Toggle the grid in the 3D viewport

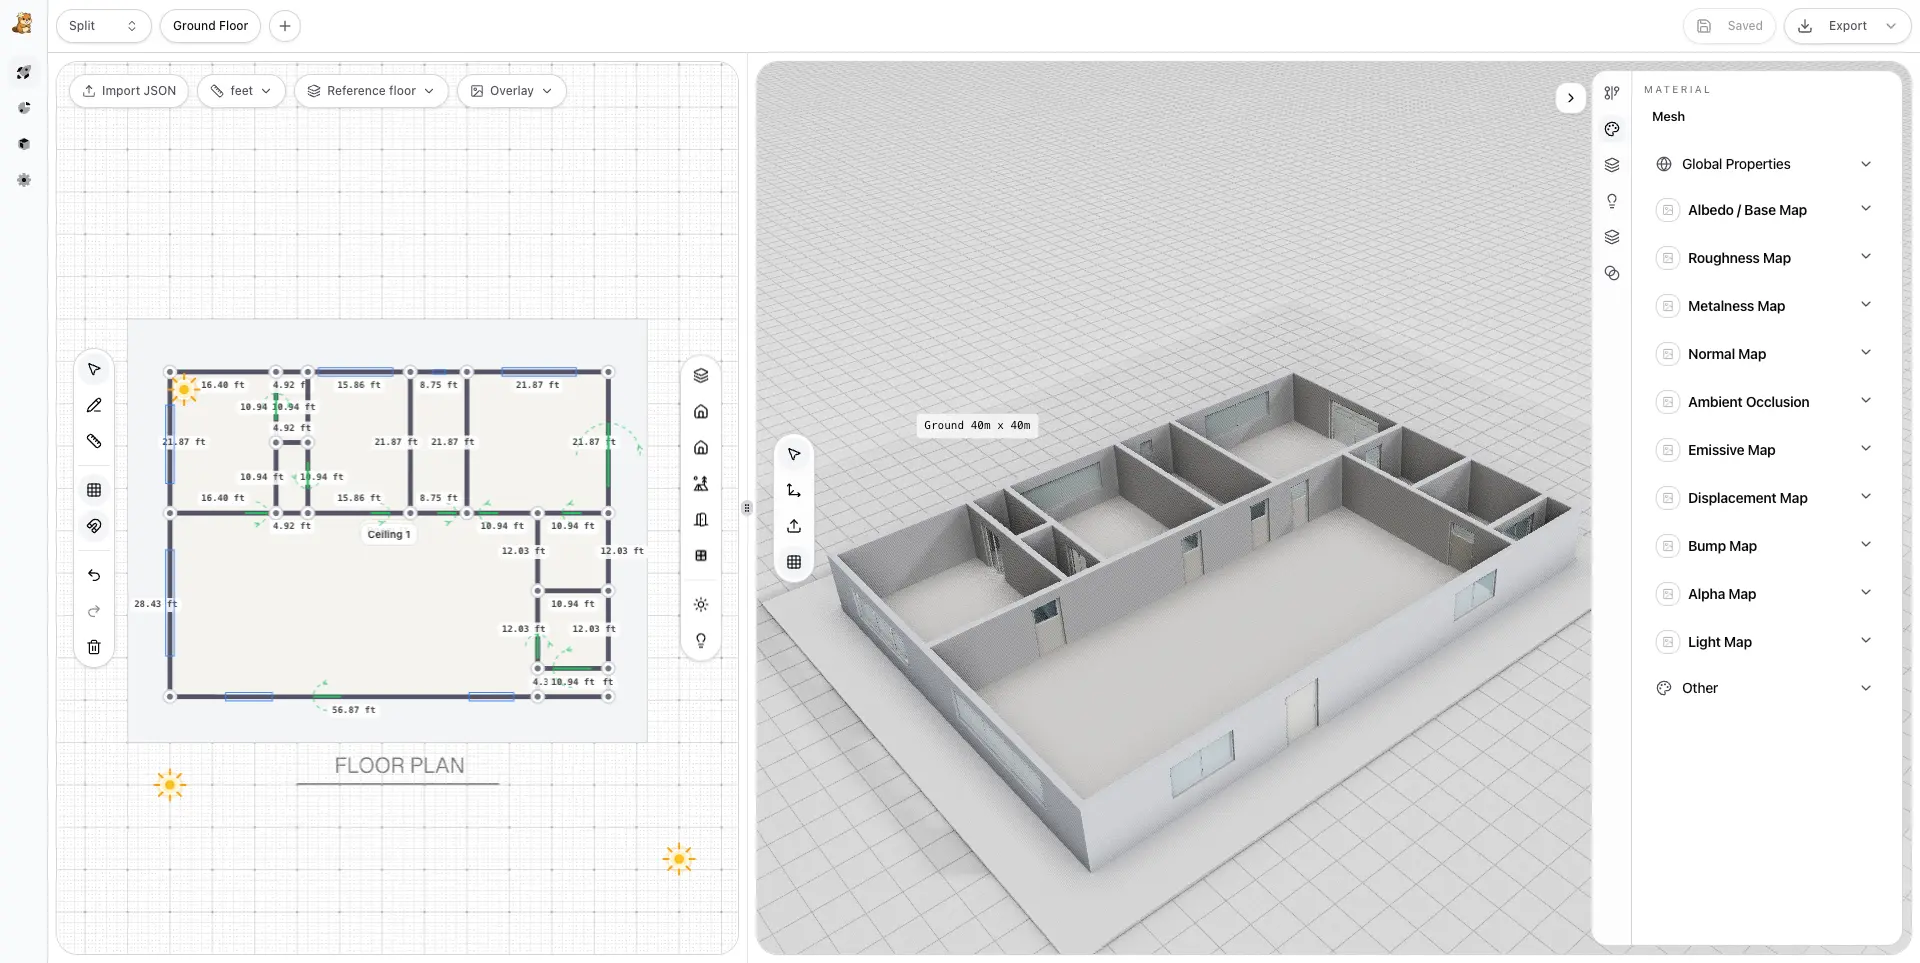tap(793, 562)
